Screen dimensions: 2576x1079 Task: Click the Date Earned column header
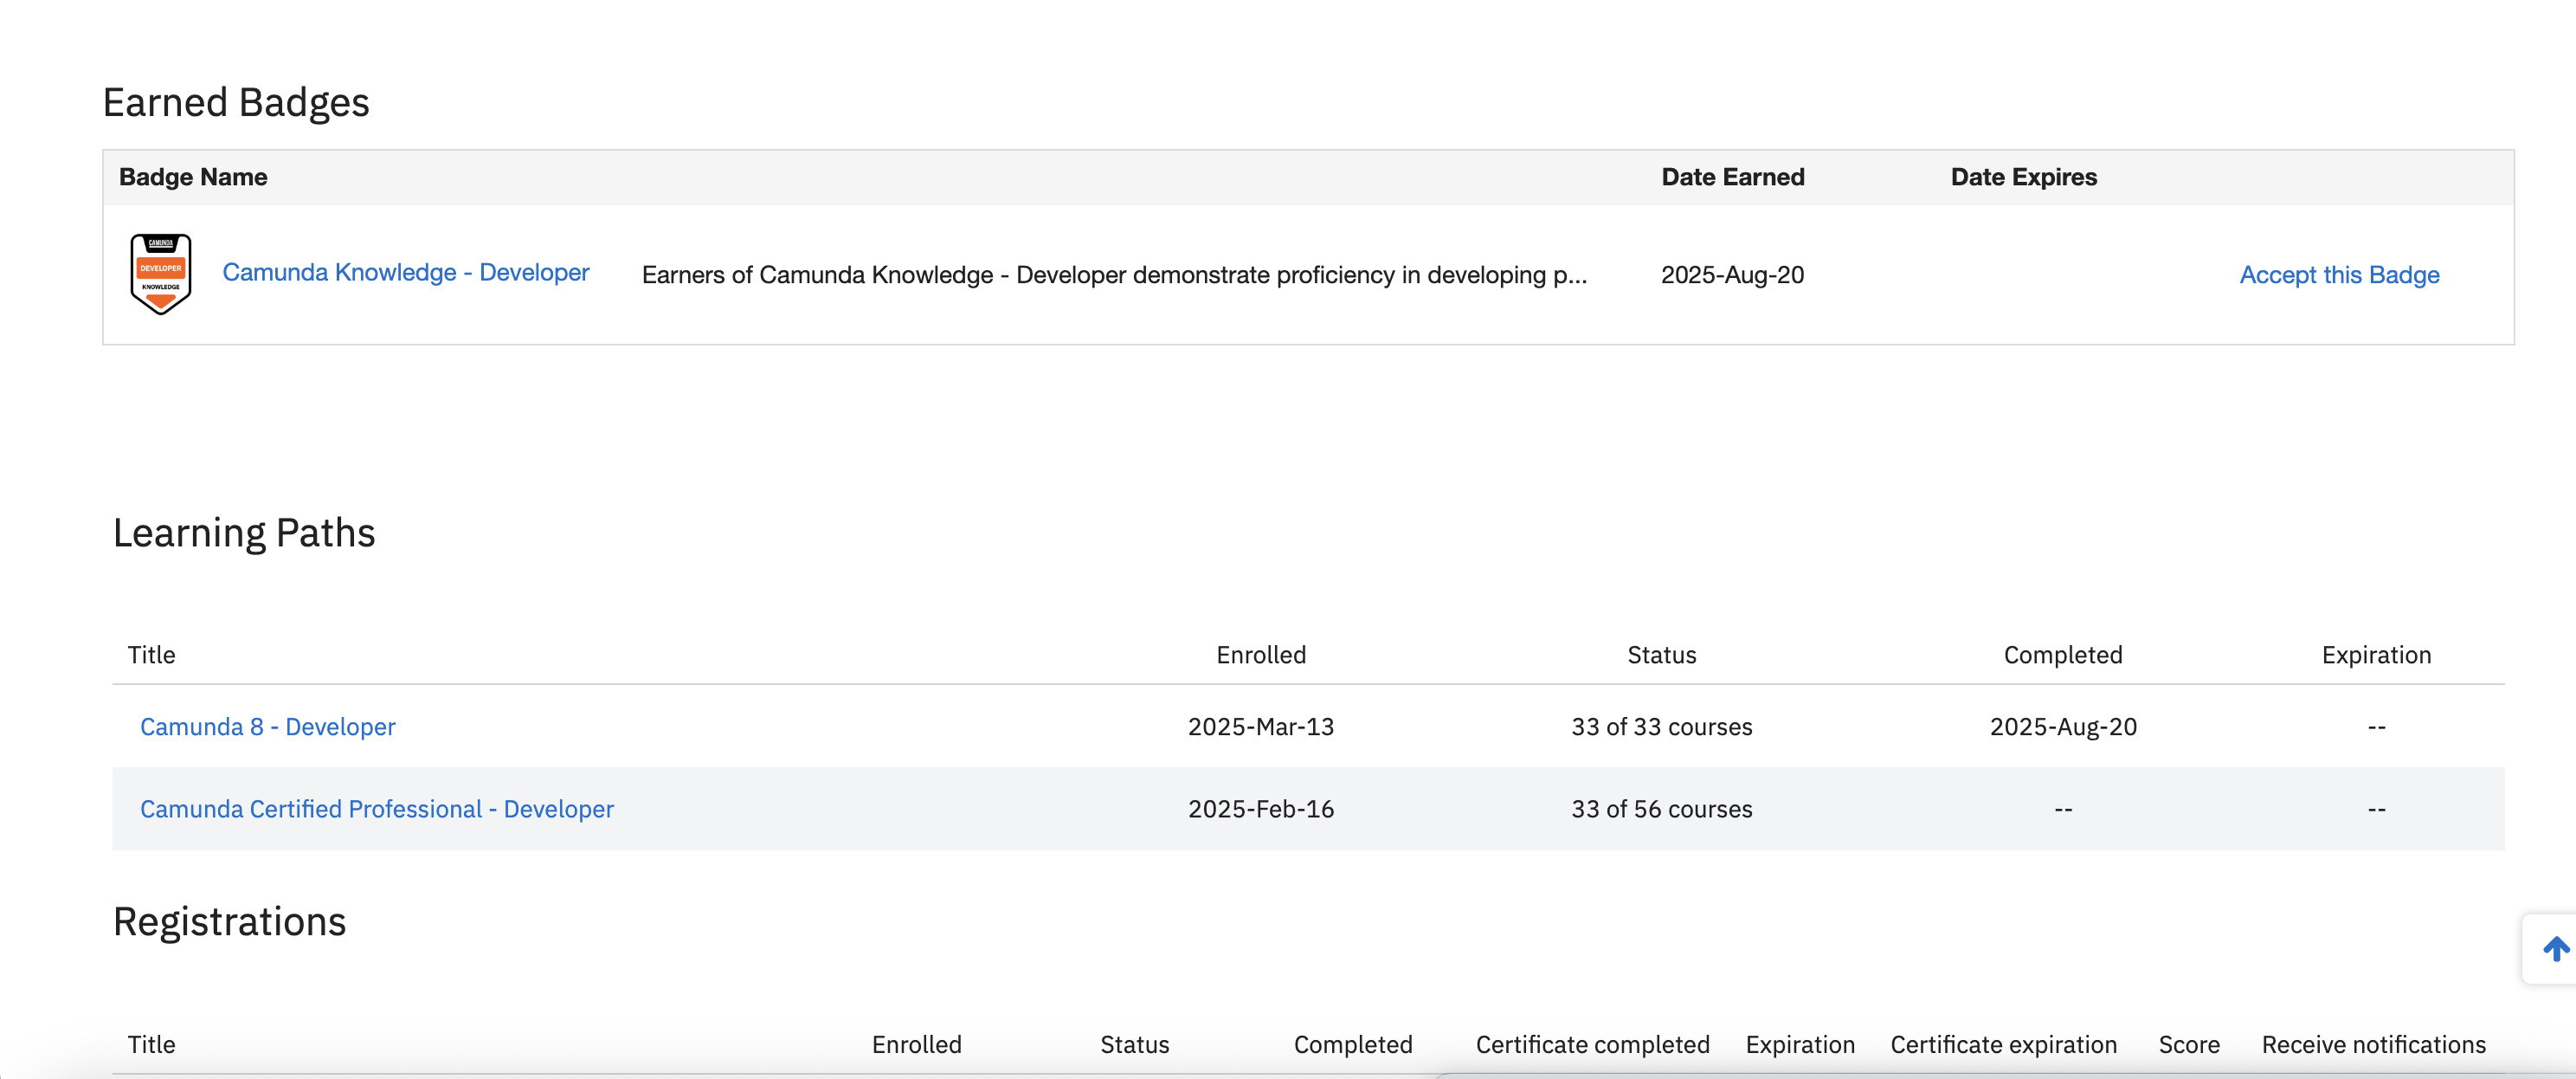click(1732, 177)
